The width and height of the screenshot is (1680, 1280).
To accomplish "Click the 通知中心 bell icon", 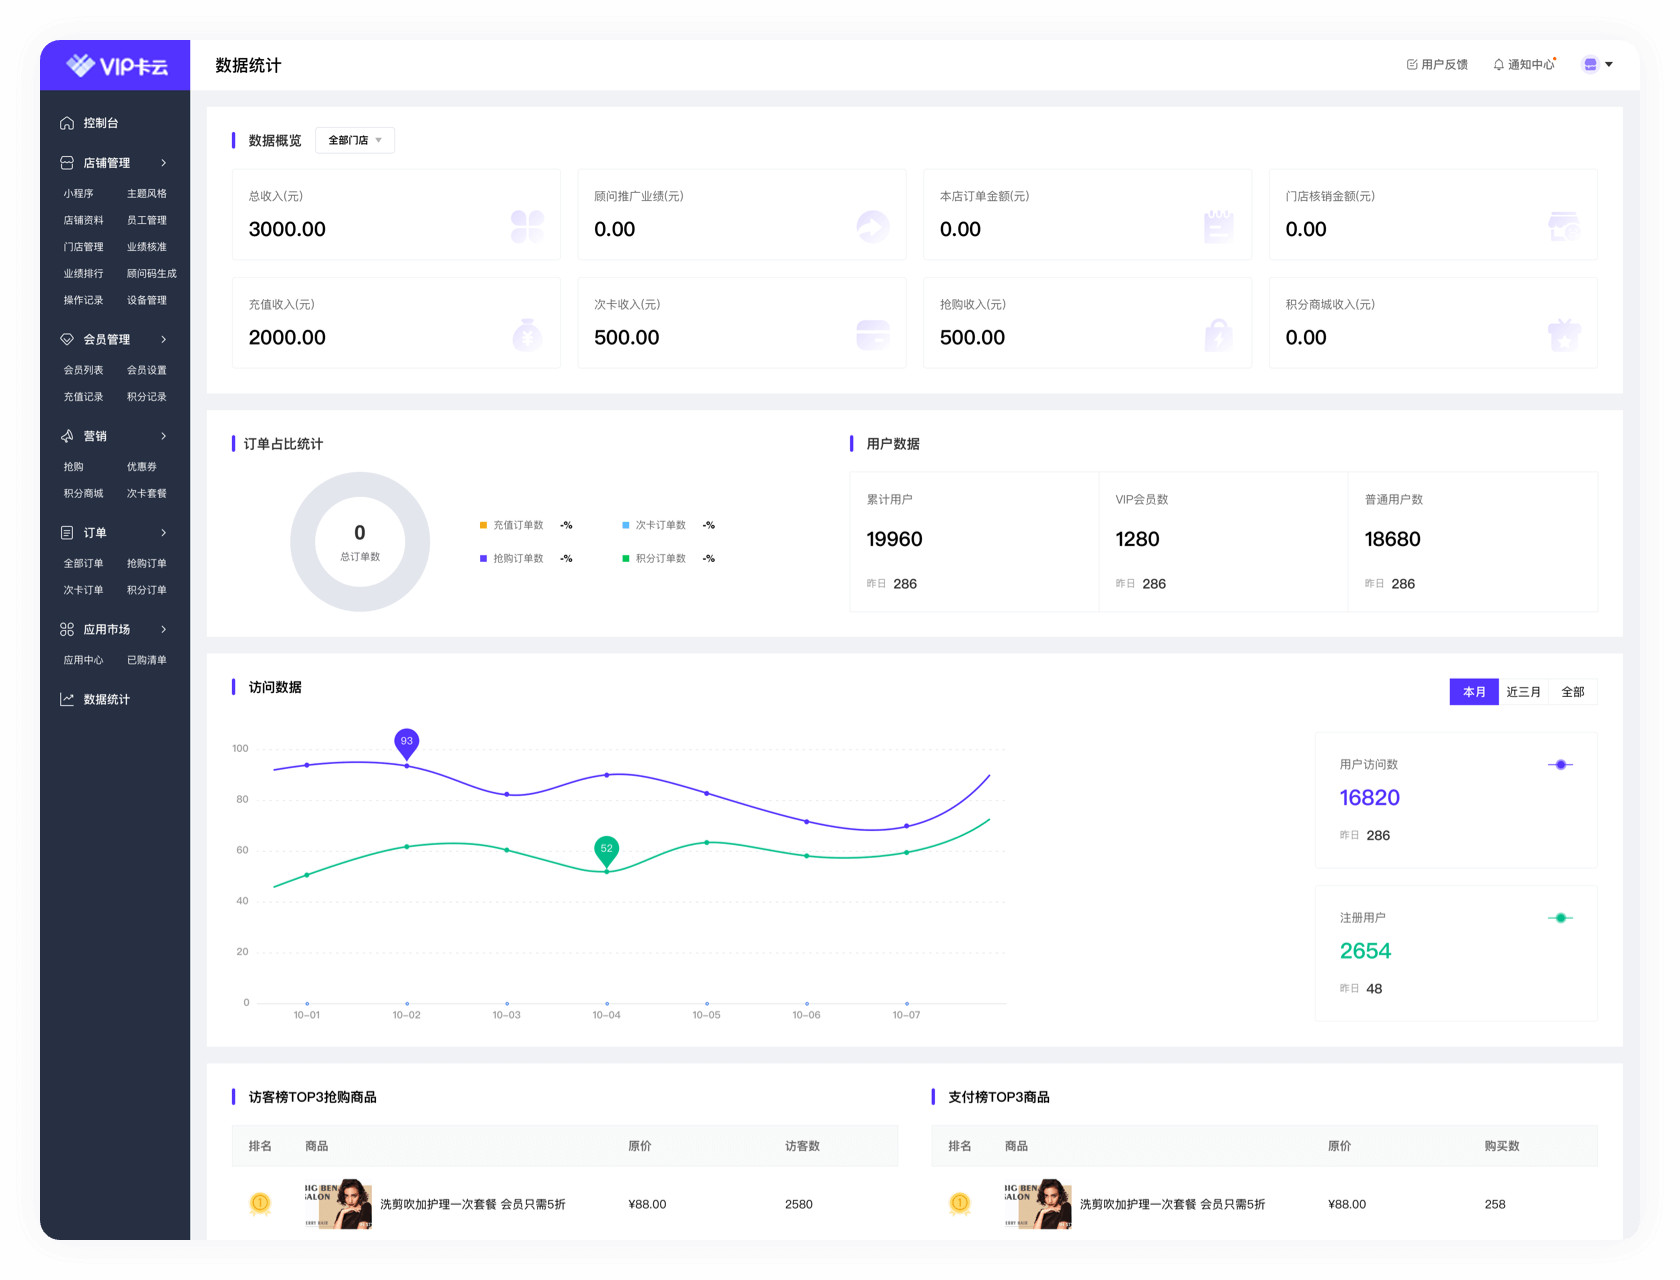I will [1498, 65].
